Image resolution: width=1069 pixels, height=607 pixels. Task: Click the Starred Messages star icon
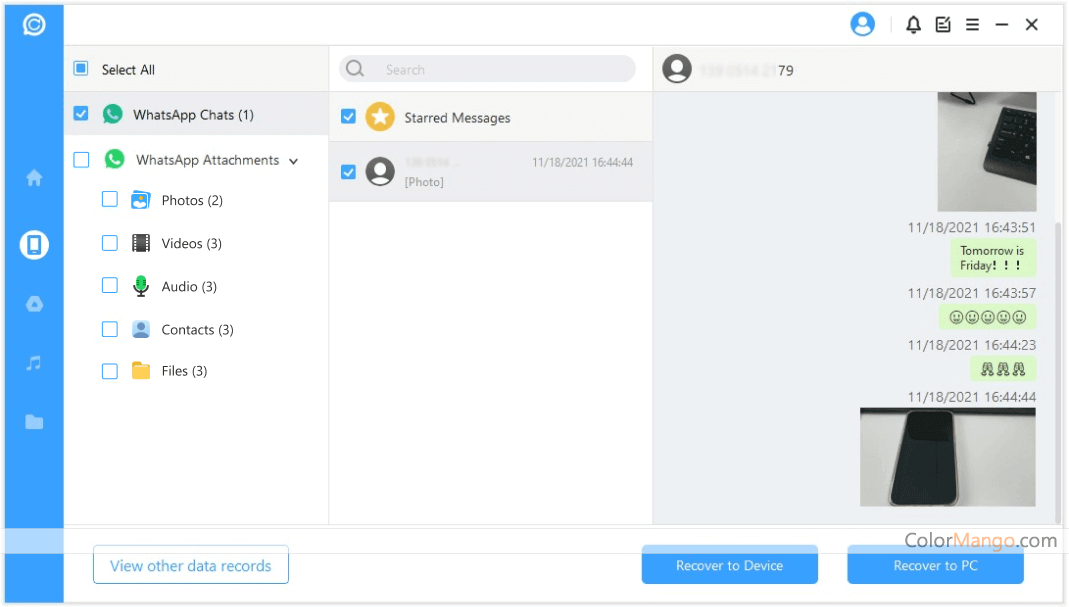[380, 117]
